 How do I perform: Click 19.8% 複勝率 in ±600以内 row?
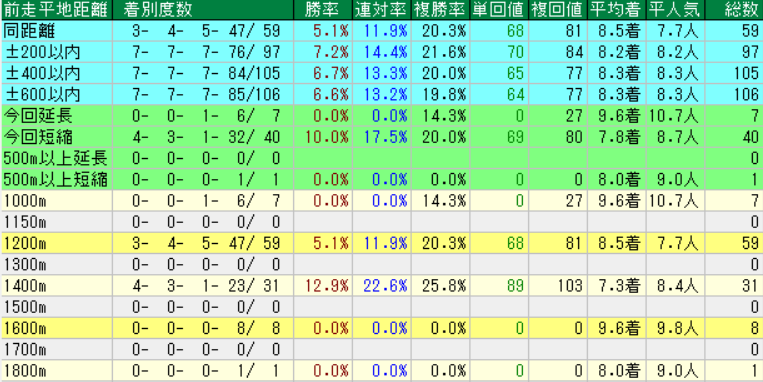tap(445, 94)
